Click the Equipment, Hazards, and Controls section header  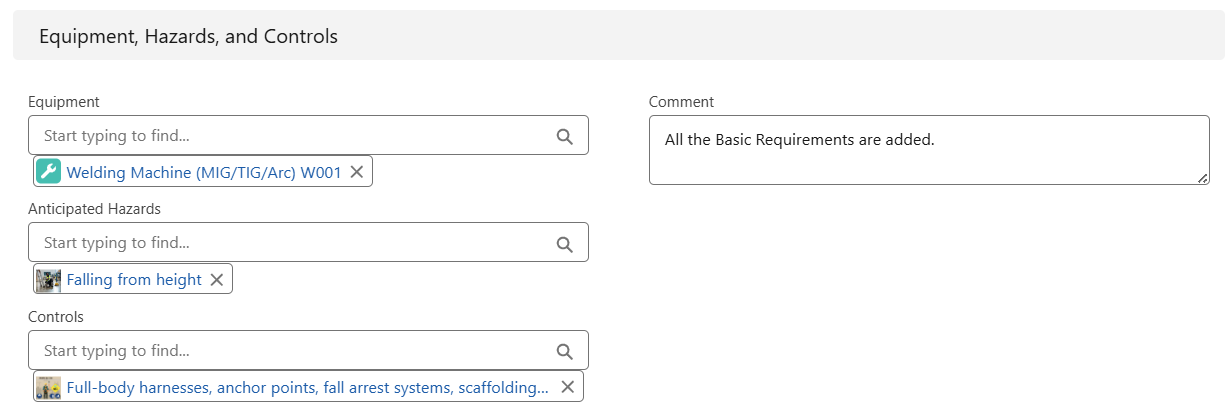tap(188, 37)
